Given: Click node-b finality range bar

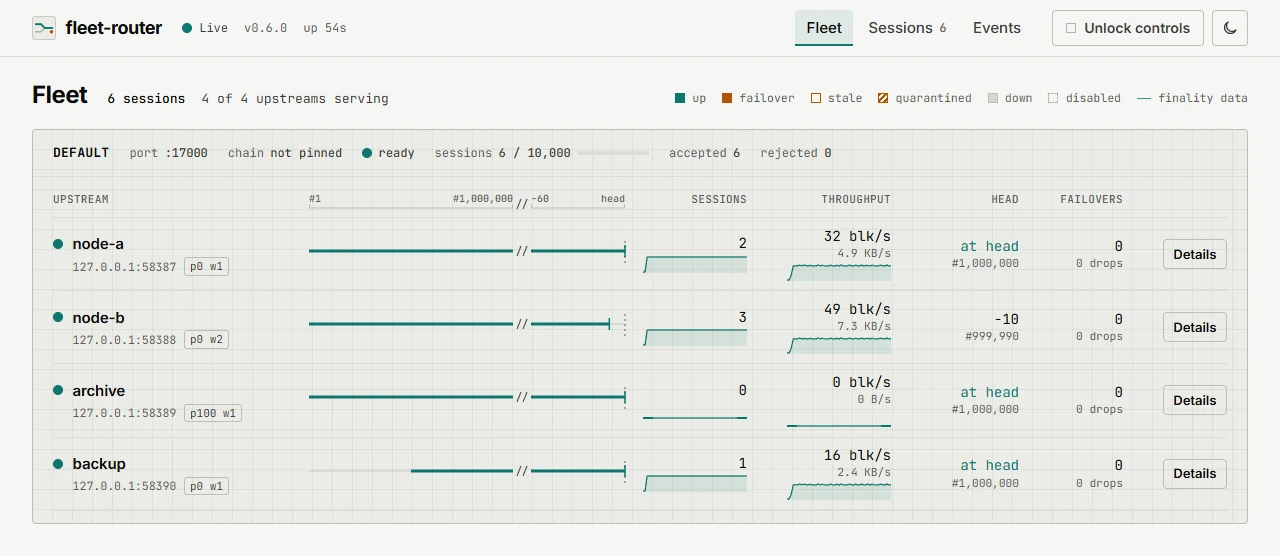Looking at the screenshot, I should click(467, 324).
